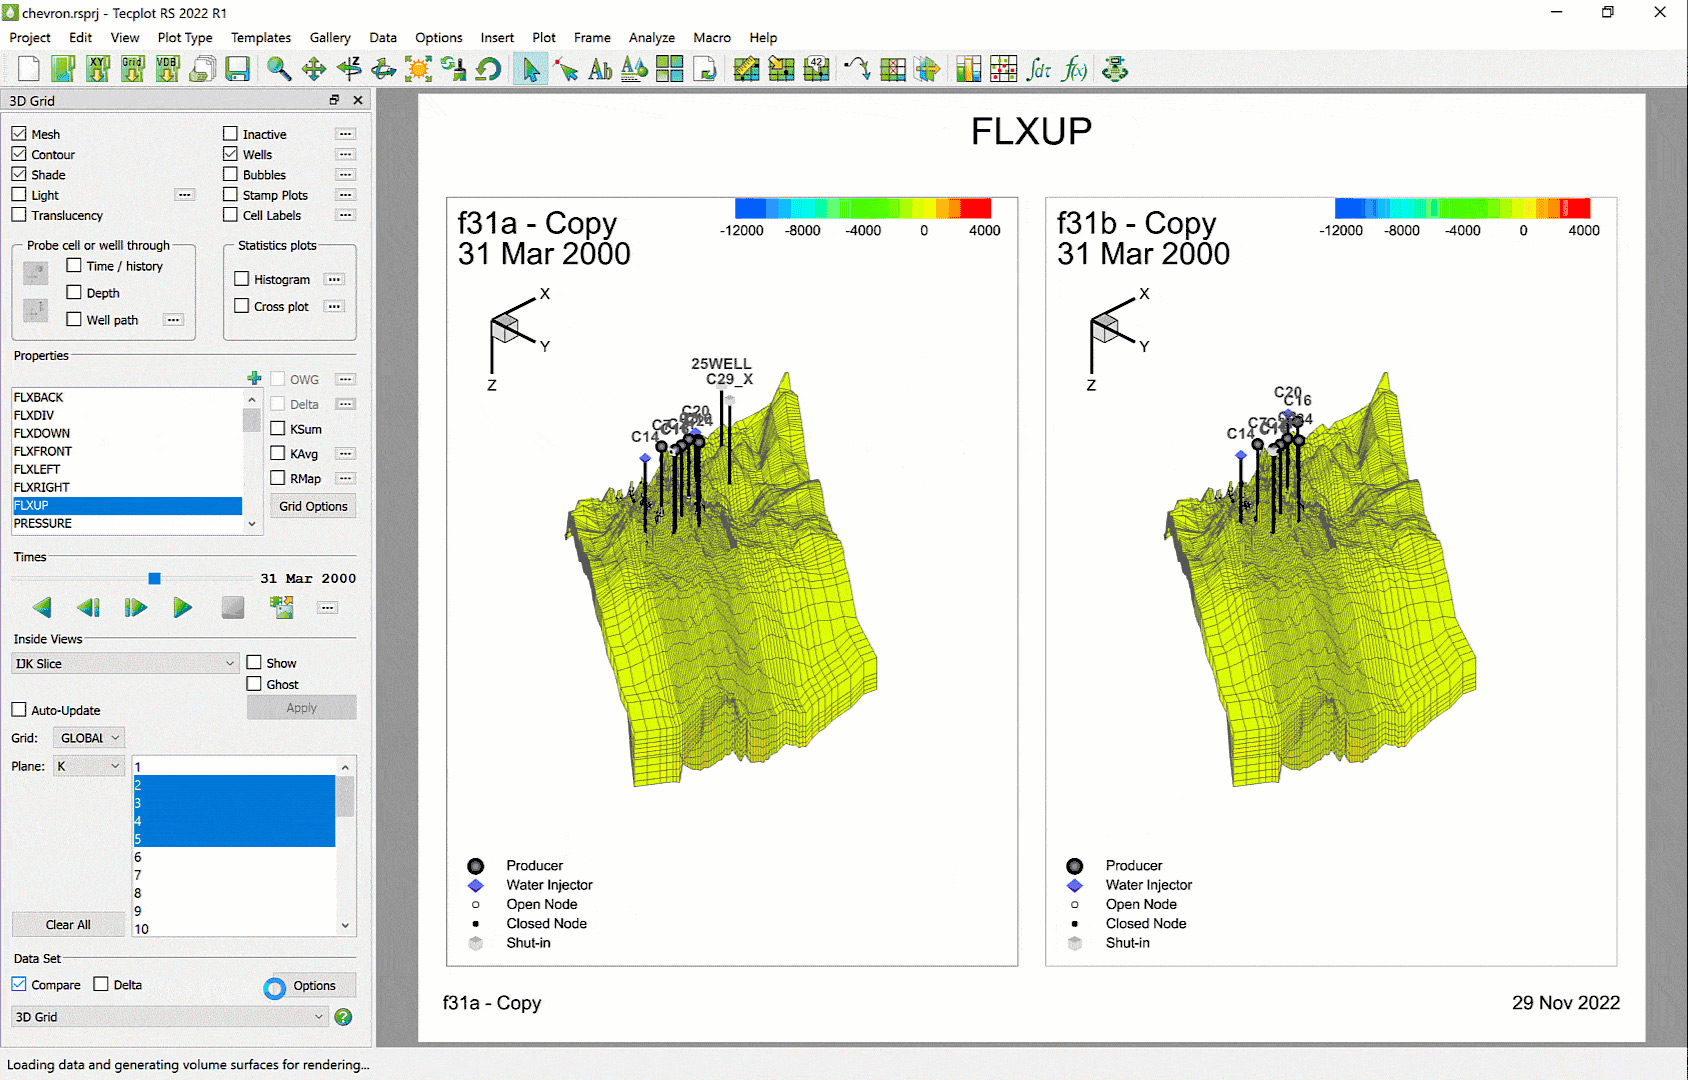Viewport: 1688px width, 1080px height.
Task: Open the IJK Slice inside views dropdown
Action: click(125, 663)
